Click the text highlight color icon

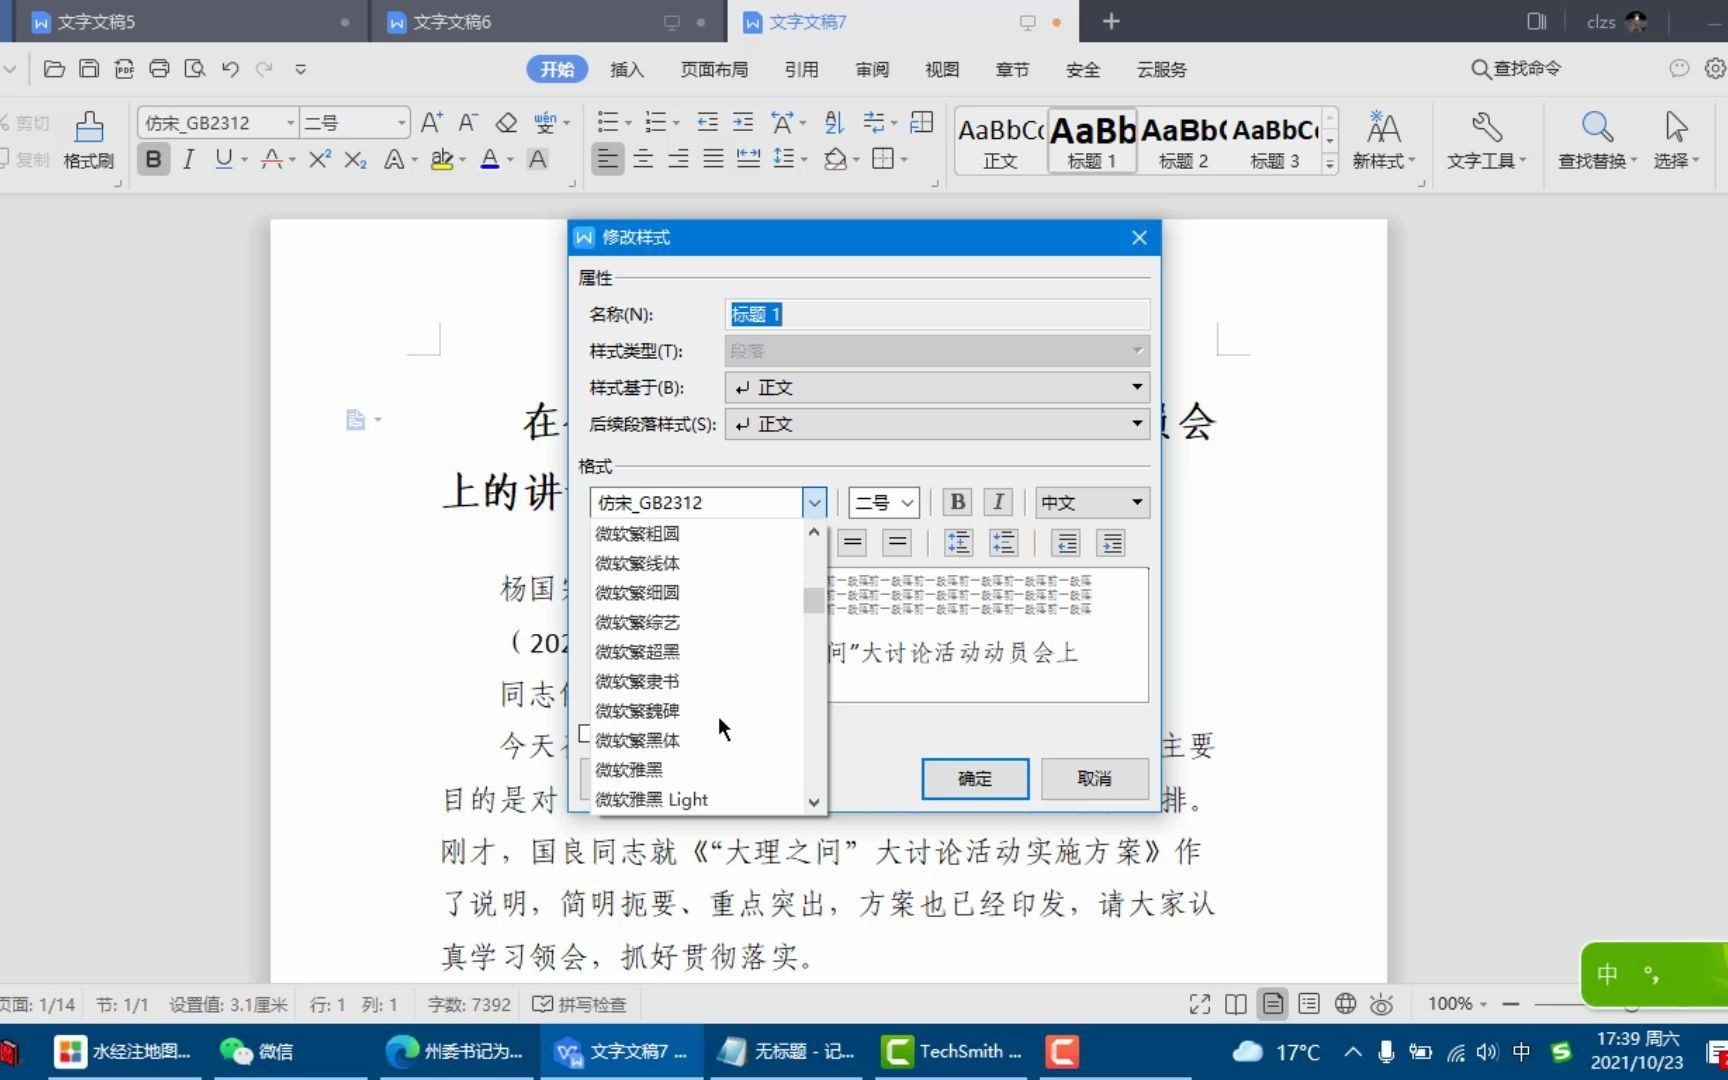coord(441,159)
